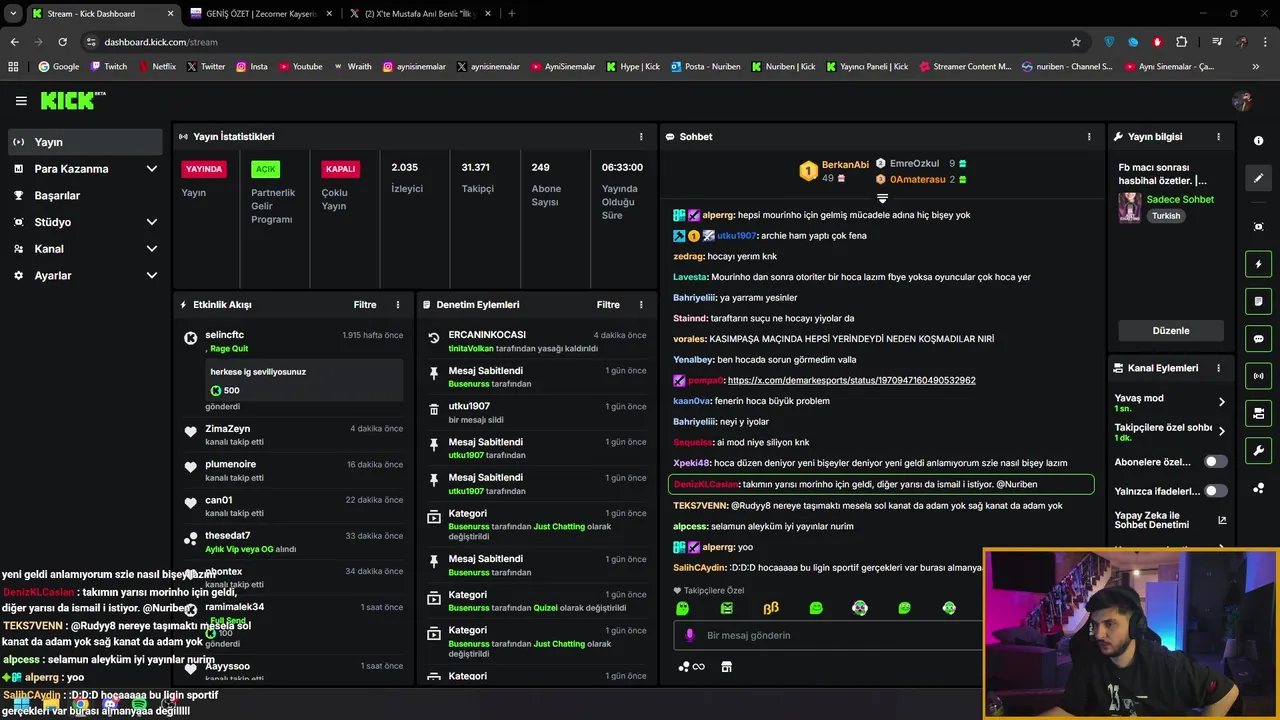Show more bookmarks with double chevron
Screen dimensions: 1280x720
tap(1256, 67)
